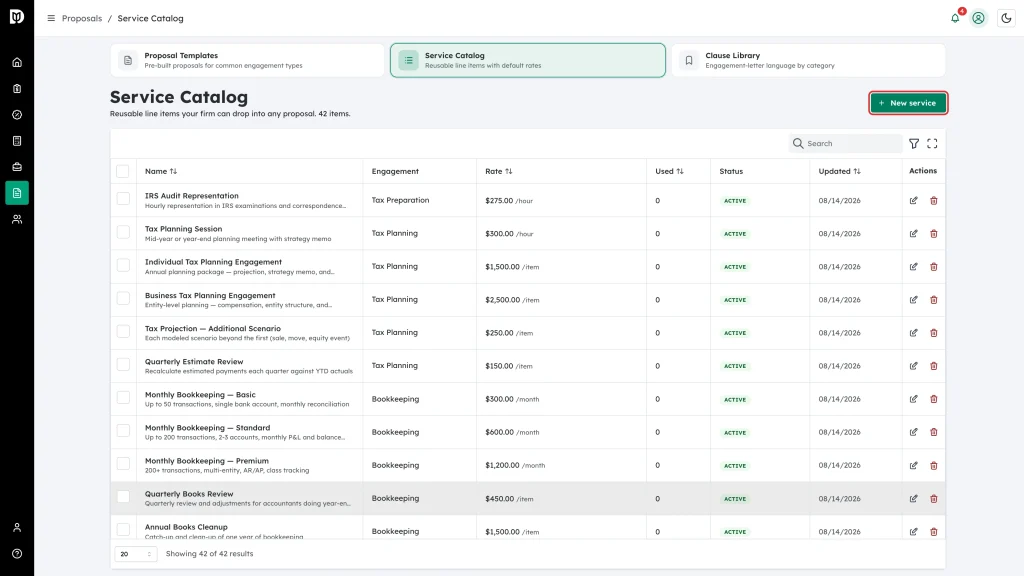
Task: Edit the Tax Planning Session row
Action: pyautogui.click(x=914, y=234)
